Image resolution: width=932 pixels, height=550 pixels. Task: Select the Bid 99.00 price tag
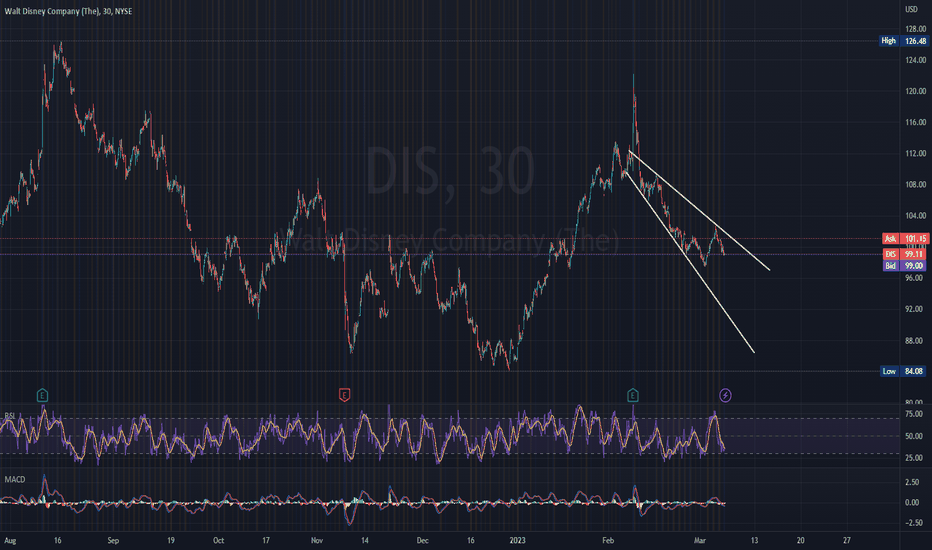coord(905,266)
